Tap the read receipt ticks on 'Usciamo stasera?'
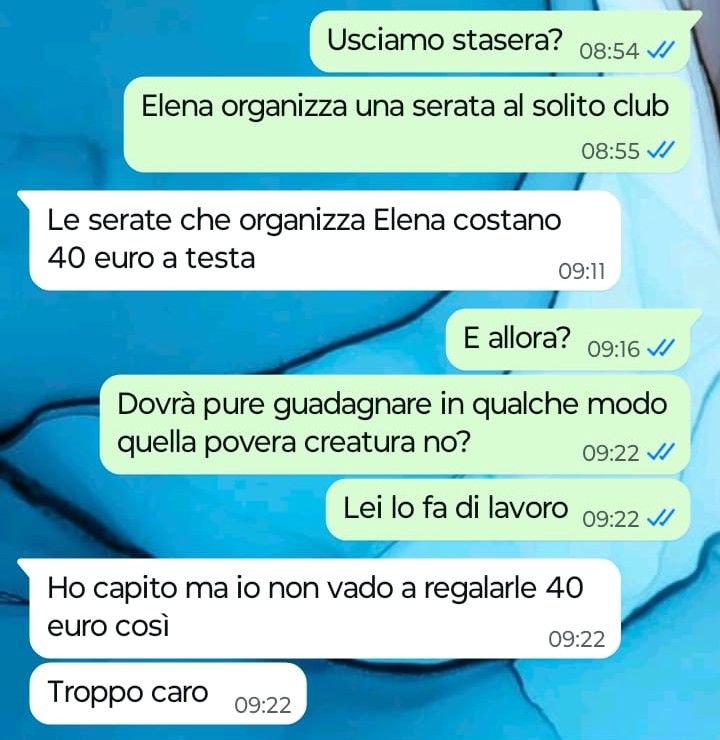 pyautogui.click(x=660, y=50)
